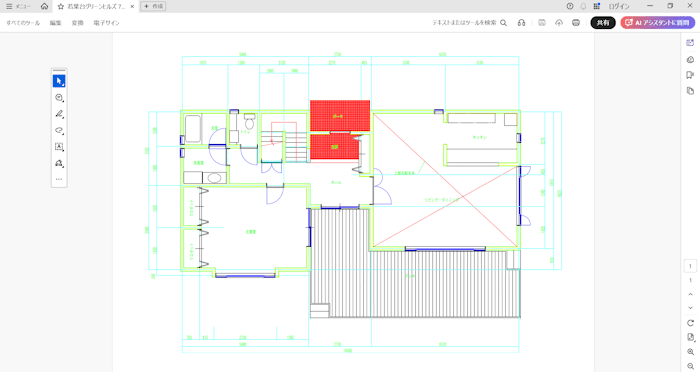The height and width of the screenshot is (372, 700).
Task: Create a new tab with 作成 button
Action: coord(153,6)
